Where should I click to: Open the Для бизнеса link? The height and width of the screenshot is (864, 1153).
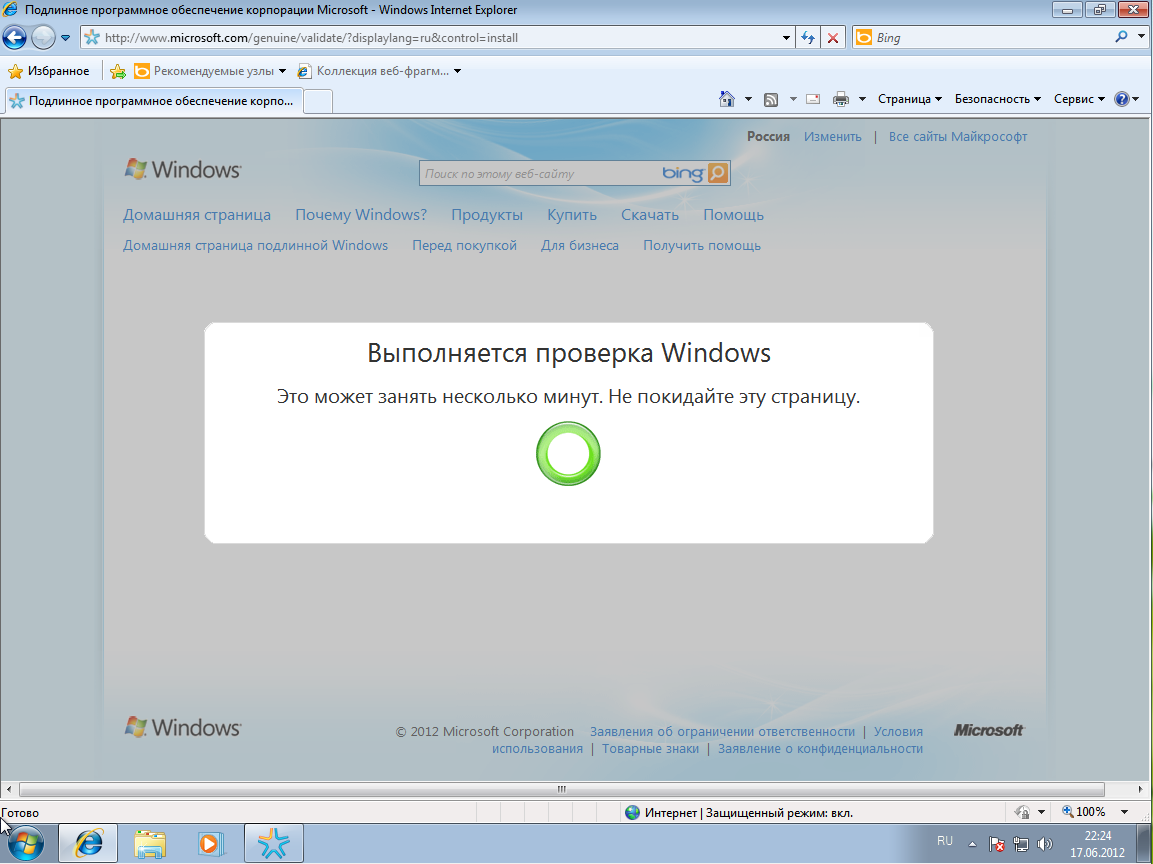click(x=579, y=246)
